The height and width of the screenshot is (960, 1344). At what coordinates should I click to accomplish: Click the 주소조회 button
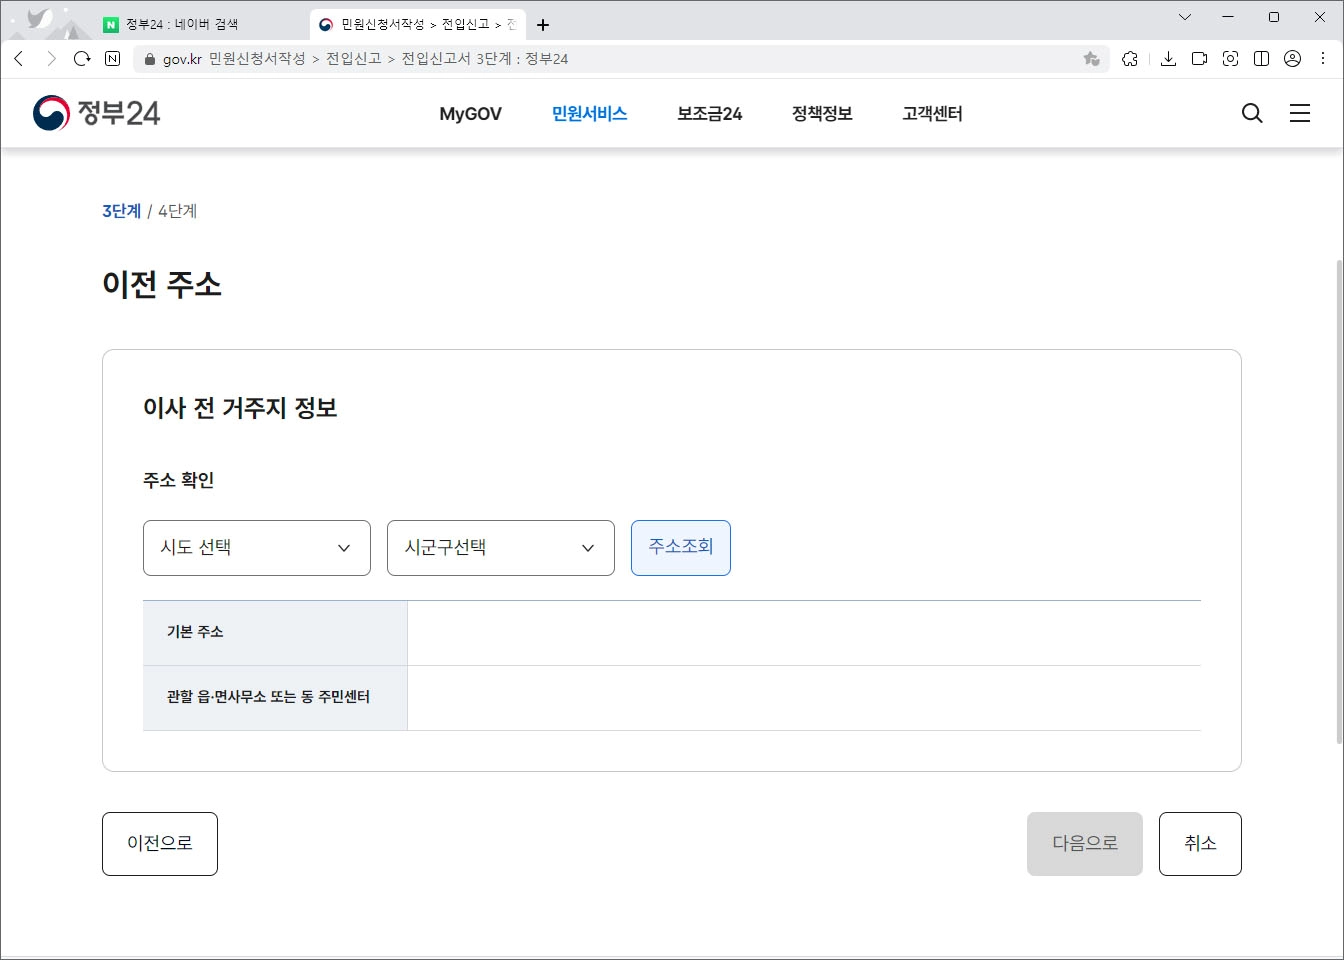coord(680,547)
